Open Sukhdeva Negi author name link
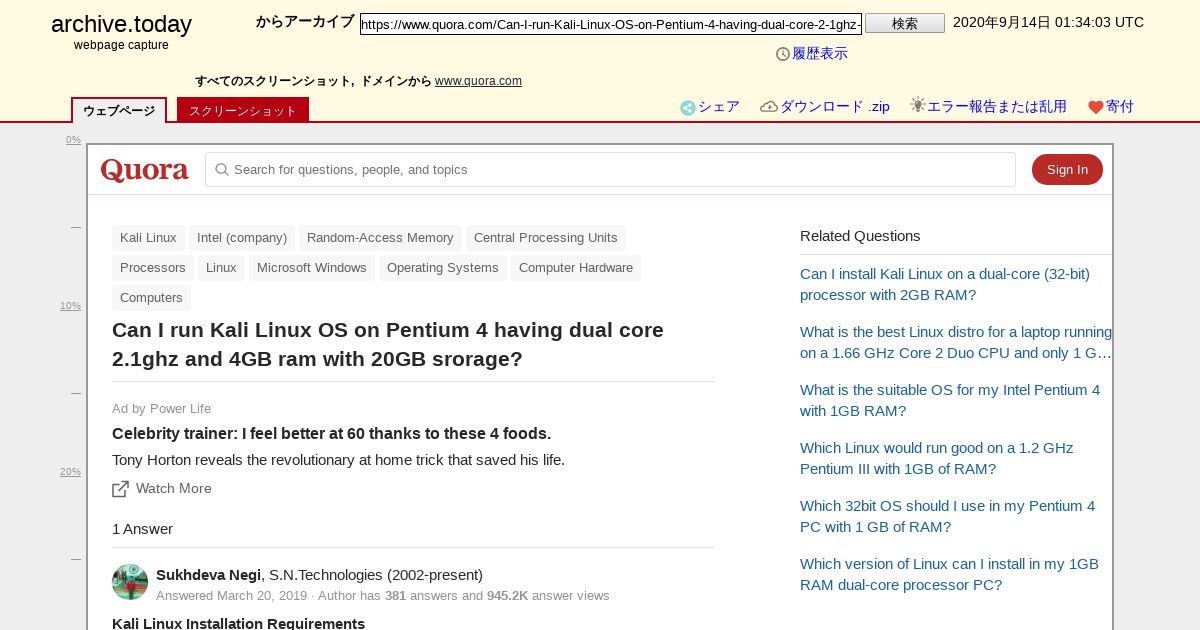This screenshot has width=1200, height=630. pos(208,575)
